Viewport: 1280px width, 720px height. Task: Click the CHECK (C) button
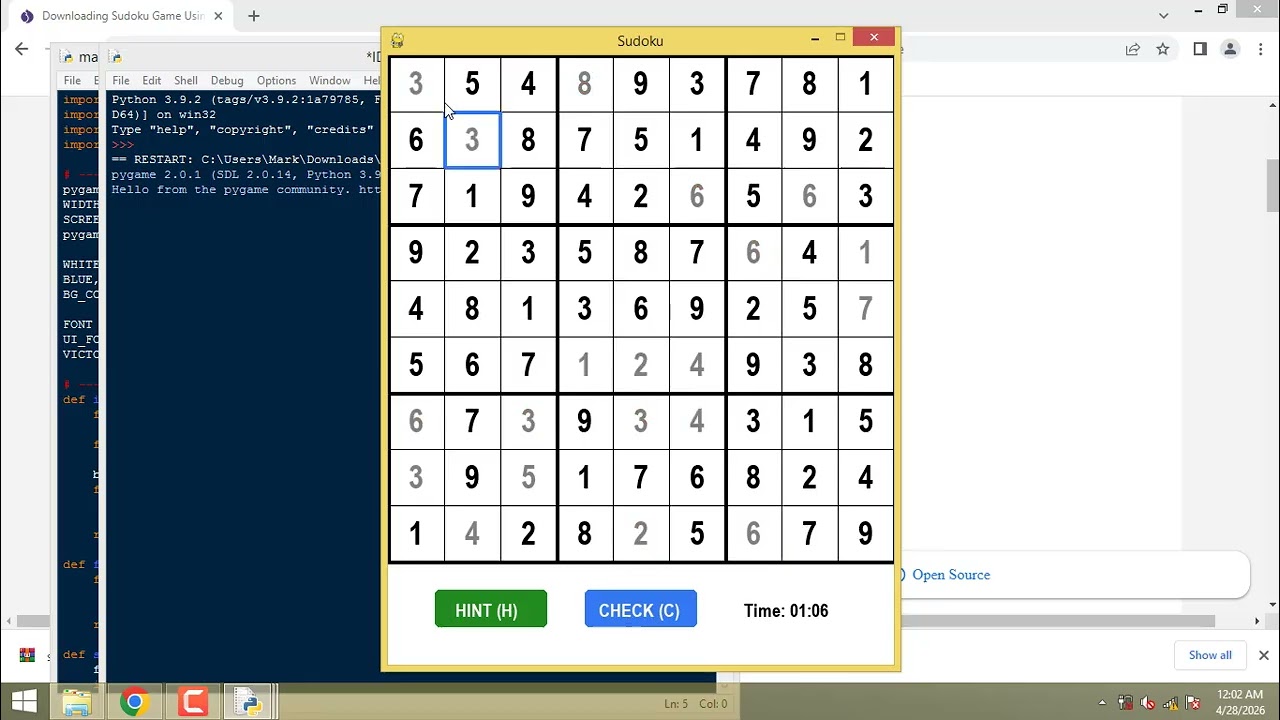pyautogui.click(x=640, y=609)
